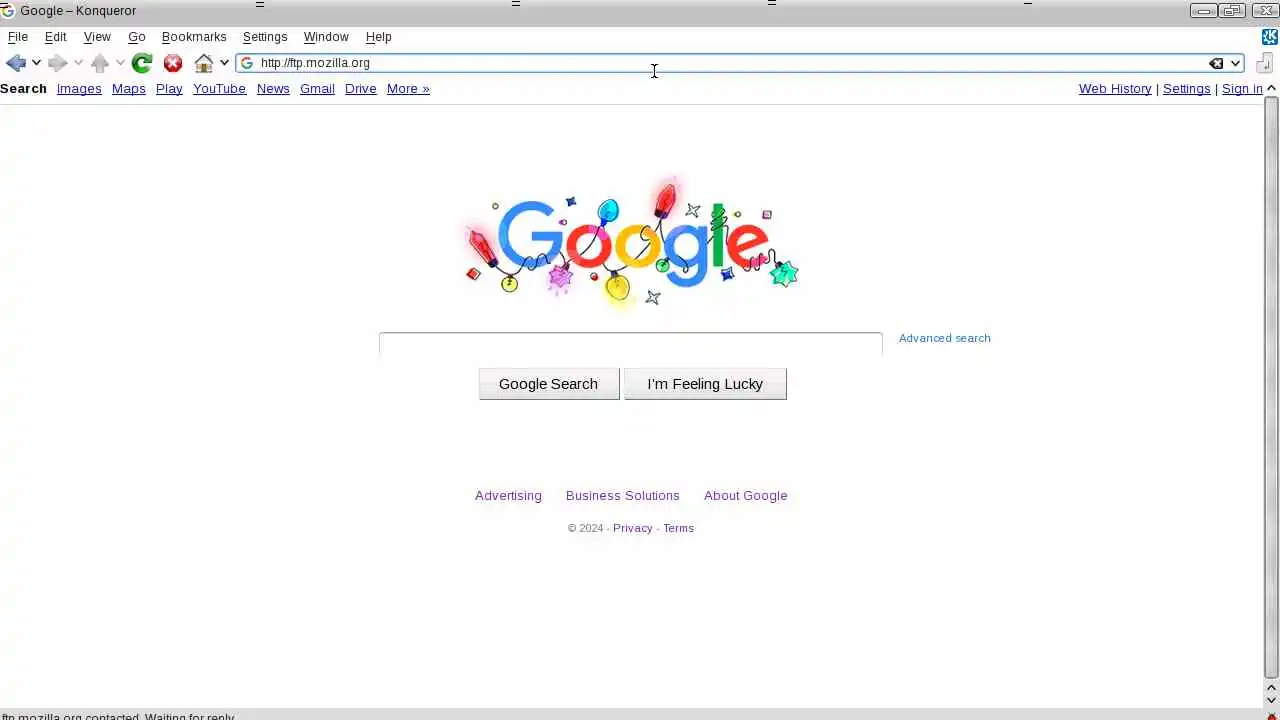Open the Gmail link
Image resolution: width=1280 pixels, height=720 pixels.
pyautogui.click(x=317, y=89)
